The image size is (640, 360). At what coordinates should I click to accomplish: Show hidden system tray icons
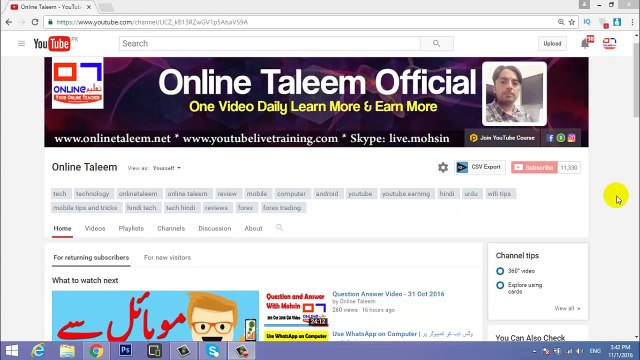tap(534, 351)
